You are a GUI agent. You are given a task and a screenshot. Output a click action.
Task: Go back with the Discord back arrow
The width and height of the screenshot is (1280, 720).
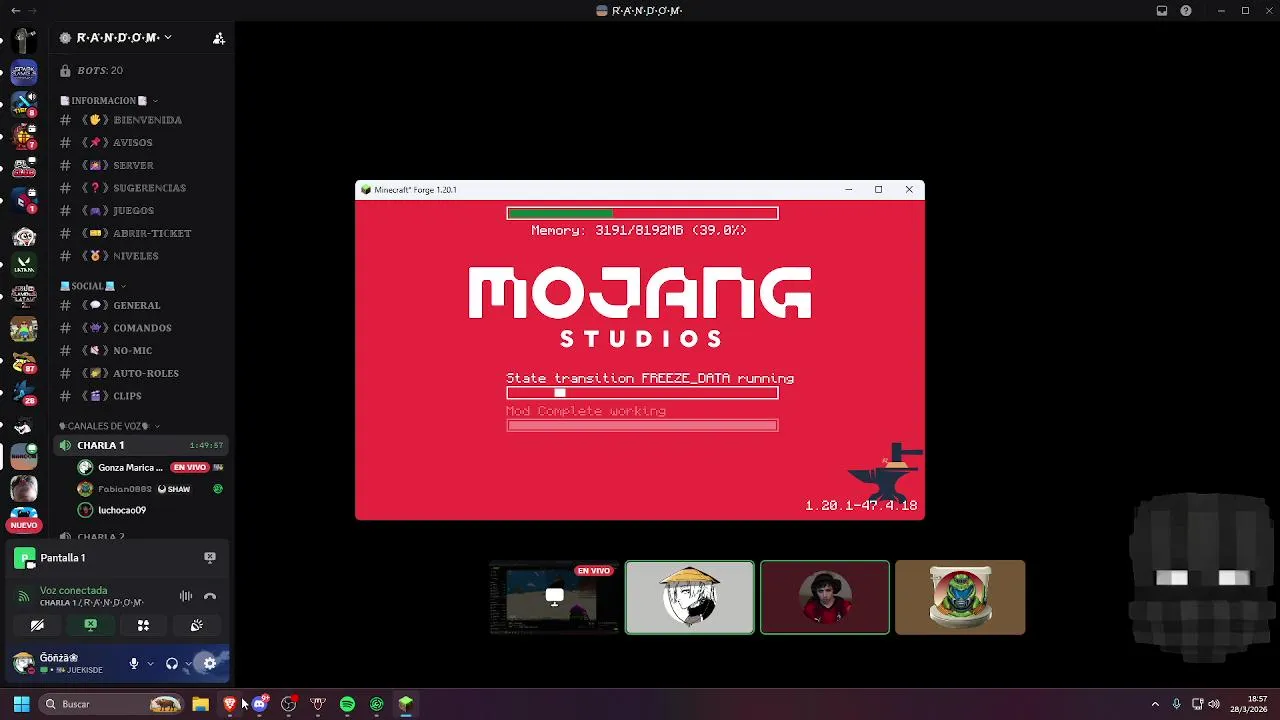(x=15, y=11)
